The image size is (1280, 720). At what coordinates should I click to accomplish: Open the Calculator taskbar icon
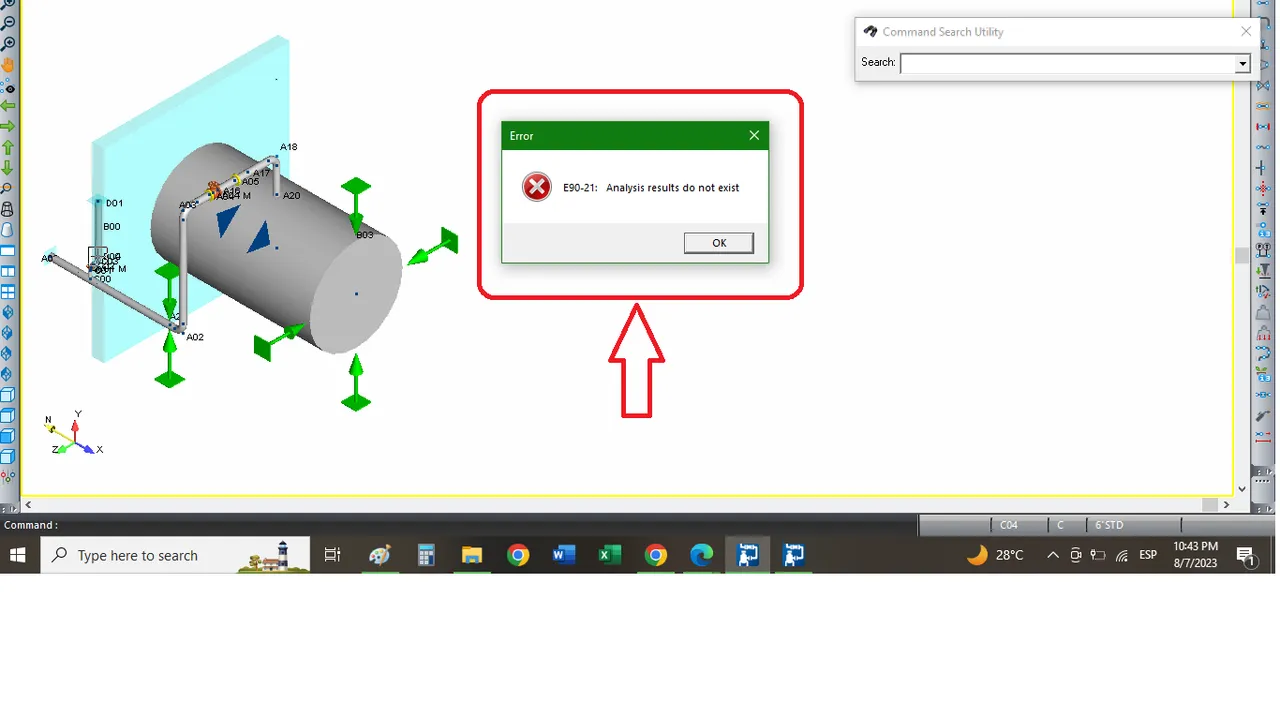(x=426, y=555)
